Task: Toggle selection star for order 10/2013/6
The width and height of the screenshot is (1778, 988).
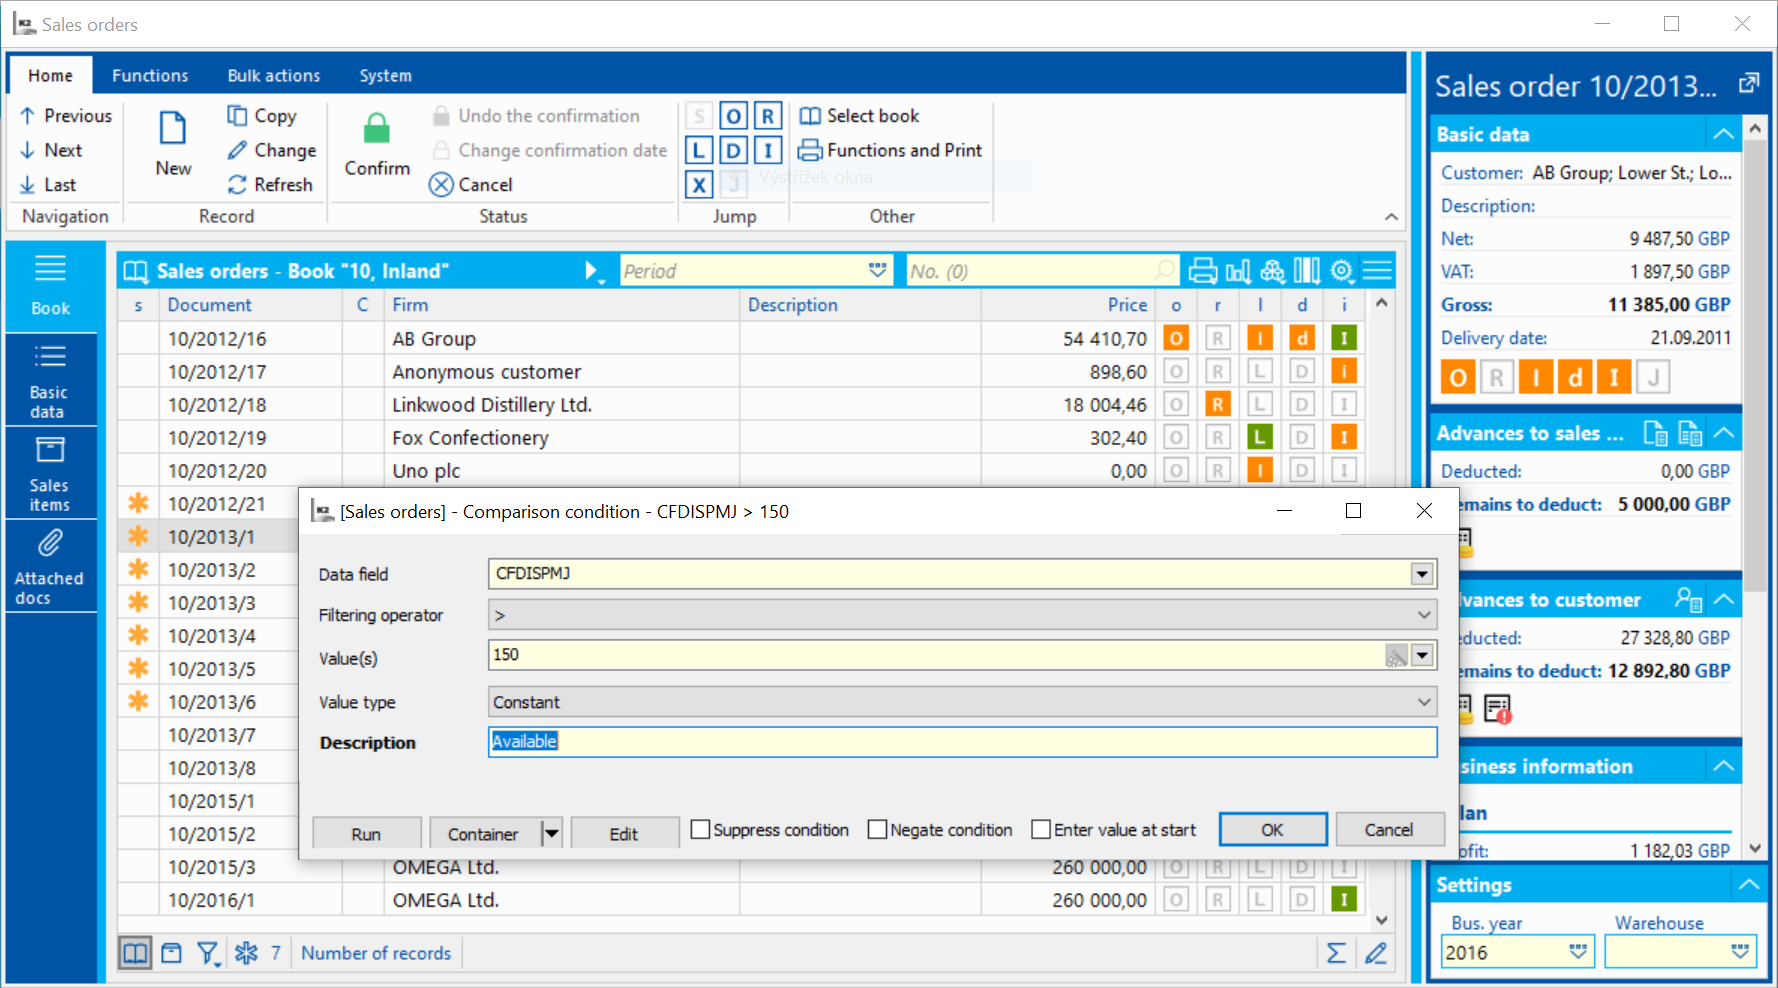Action: [138, 701]
